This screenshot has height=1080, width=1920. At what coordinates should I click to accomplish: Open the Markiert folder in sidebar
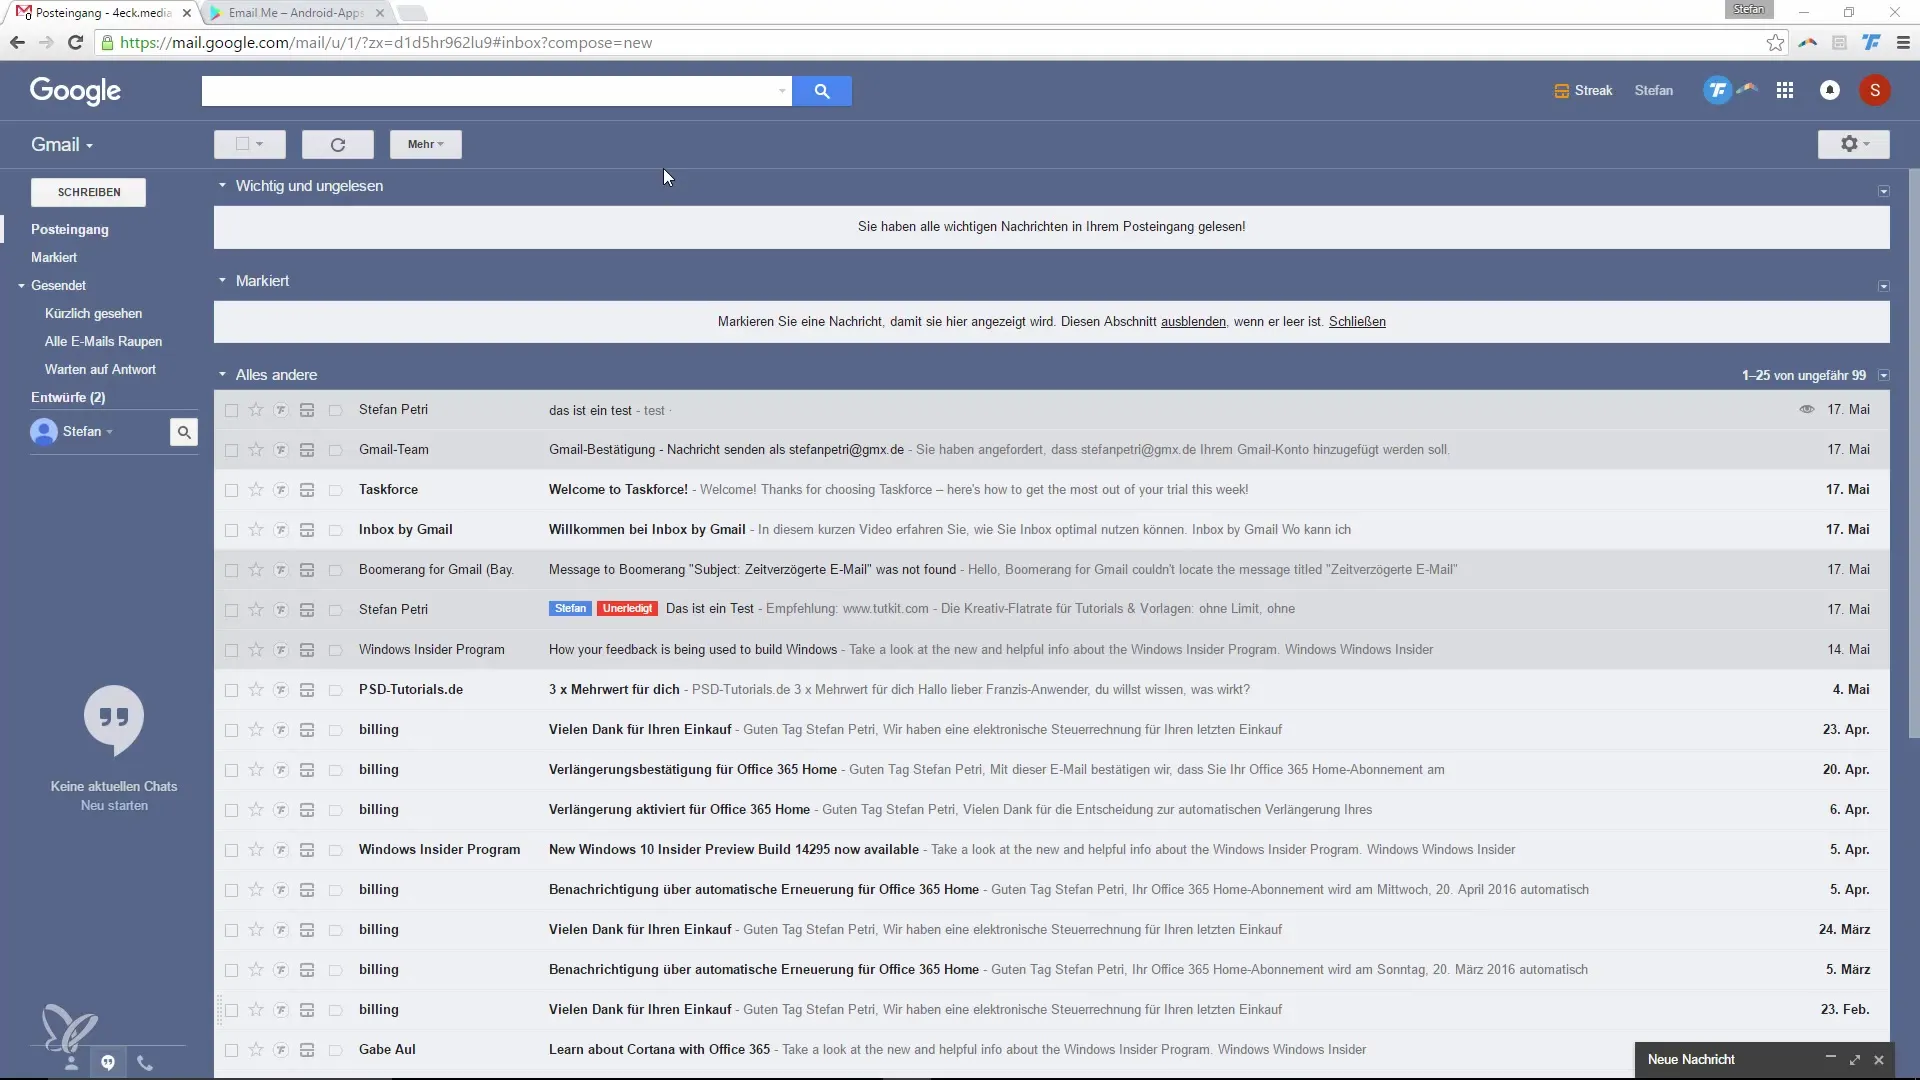pyautogui.click(x=54, y=257)
